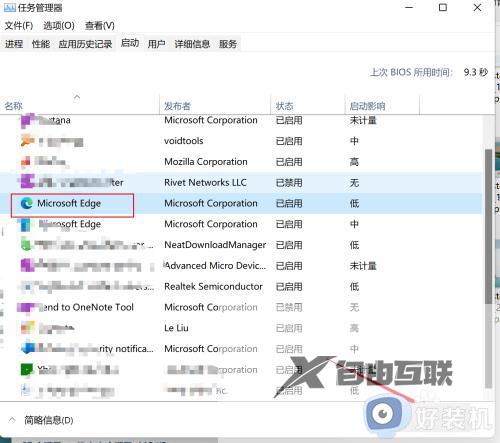Switch to the 进程 tab
The image size is (500, 443).
coord(14,44)
